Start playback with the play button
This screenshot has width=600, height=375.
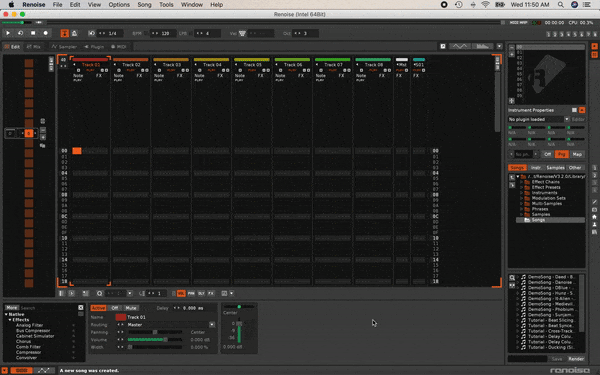tap(8, 33)
